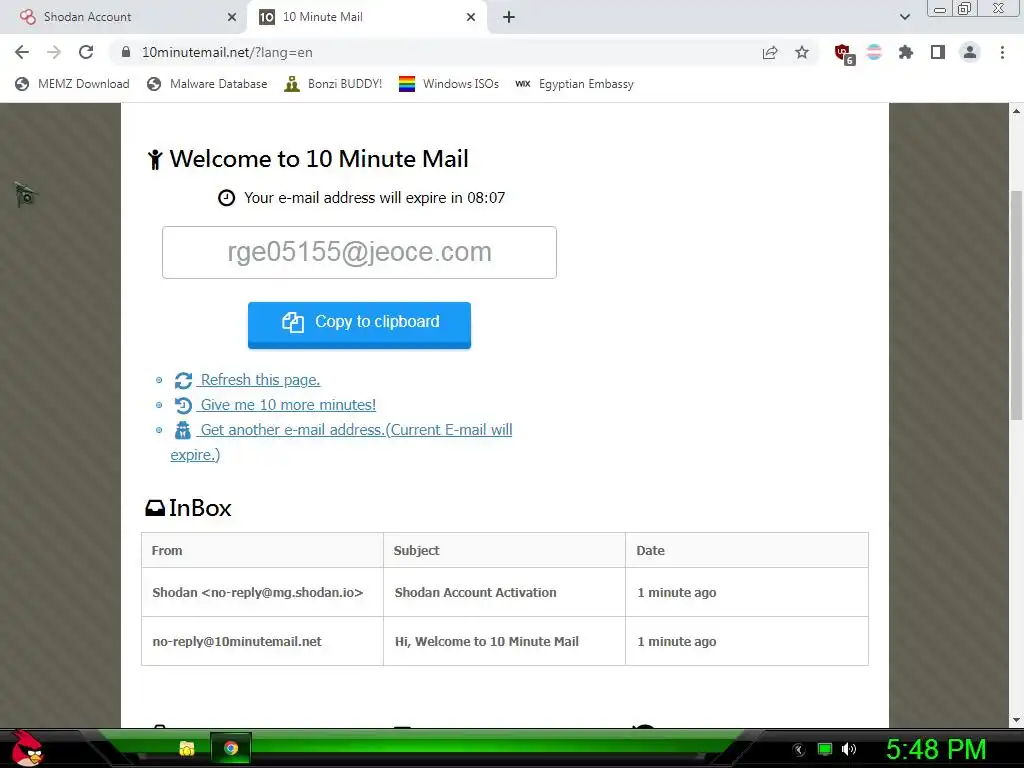
Task: Click the clock-rewind icon beside 10 more minutes
Action: (x=183, y=406)
